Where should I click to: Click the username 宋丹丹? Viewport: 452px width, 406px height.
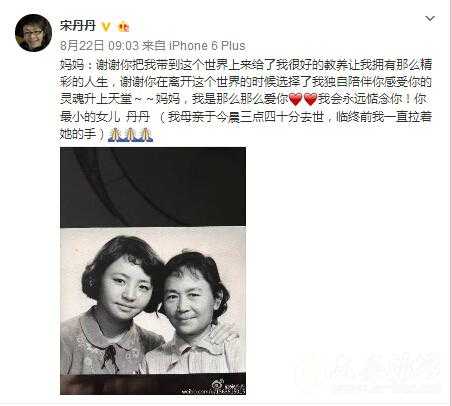tap(78, 26)
